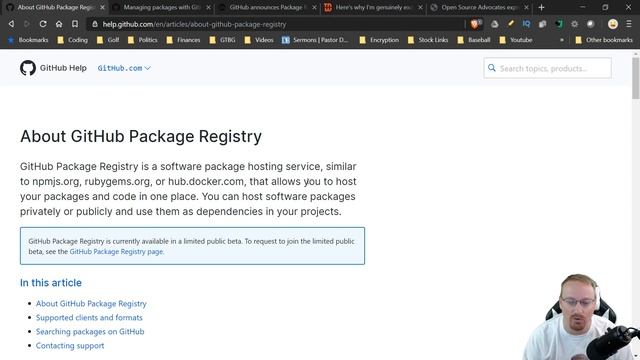
Task: Open the browser hamburger menu
Action: click(629, 24)
